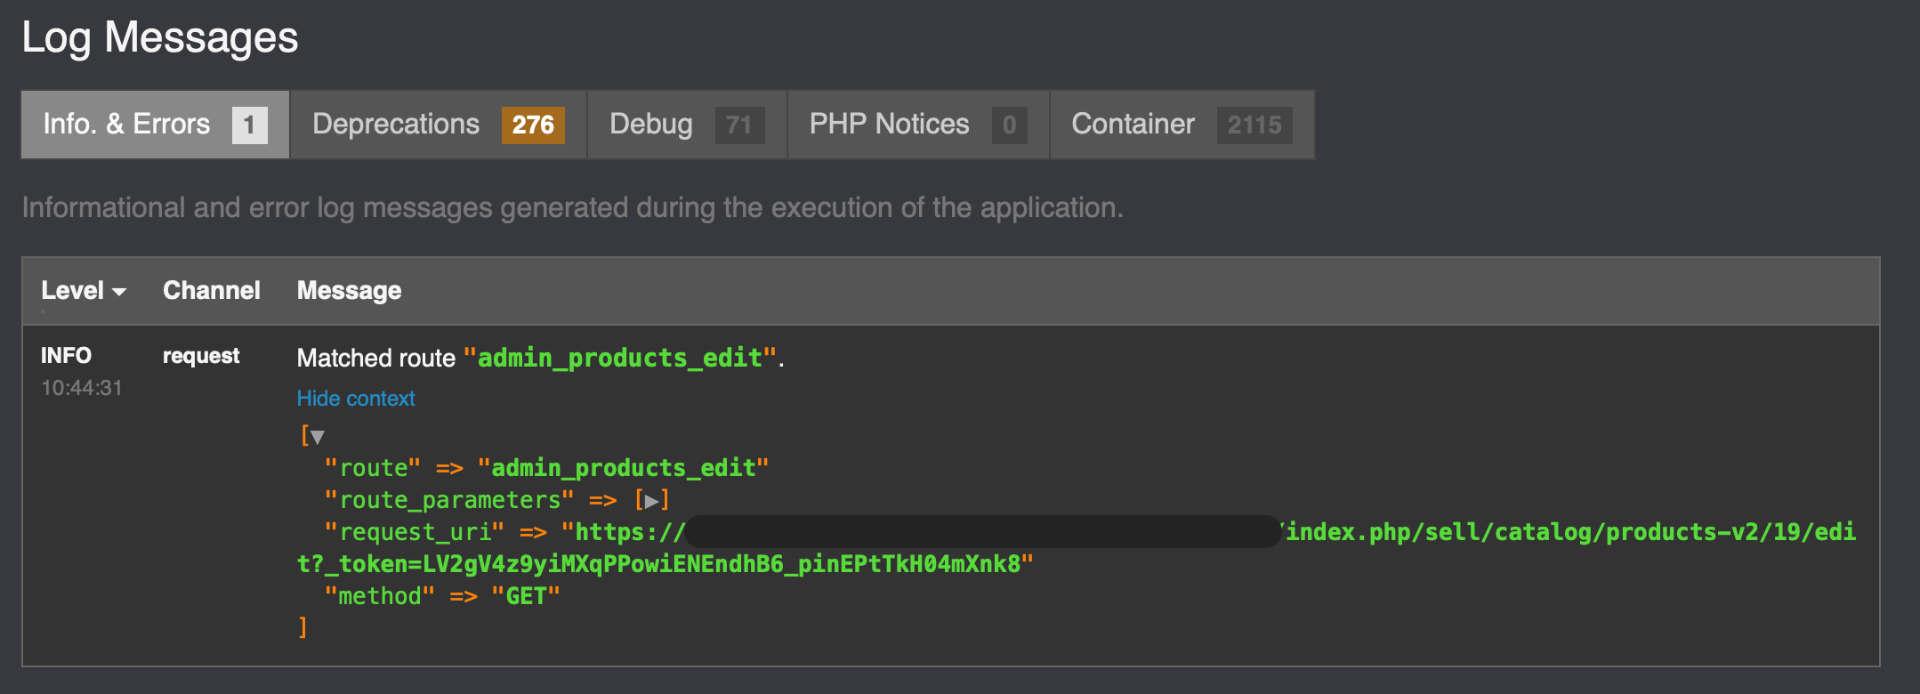Switch to the Debug tab
The width and height of the screenshot is (1920, 694).
pyautogui.click(x=651, y=124)
